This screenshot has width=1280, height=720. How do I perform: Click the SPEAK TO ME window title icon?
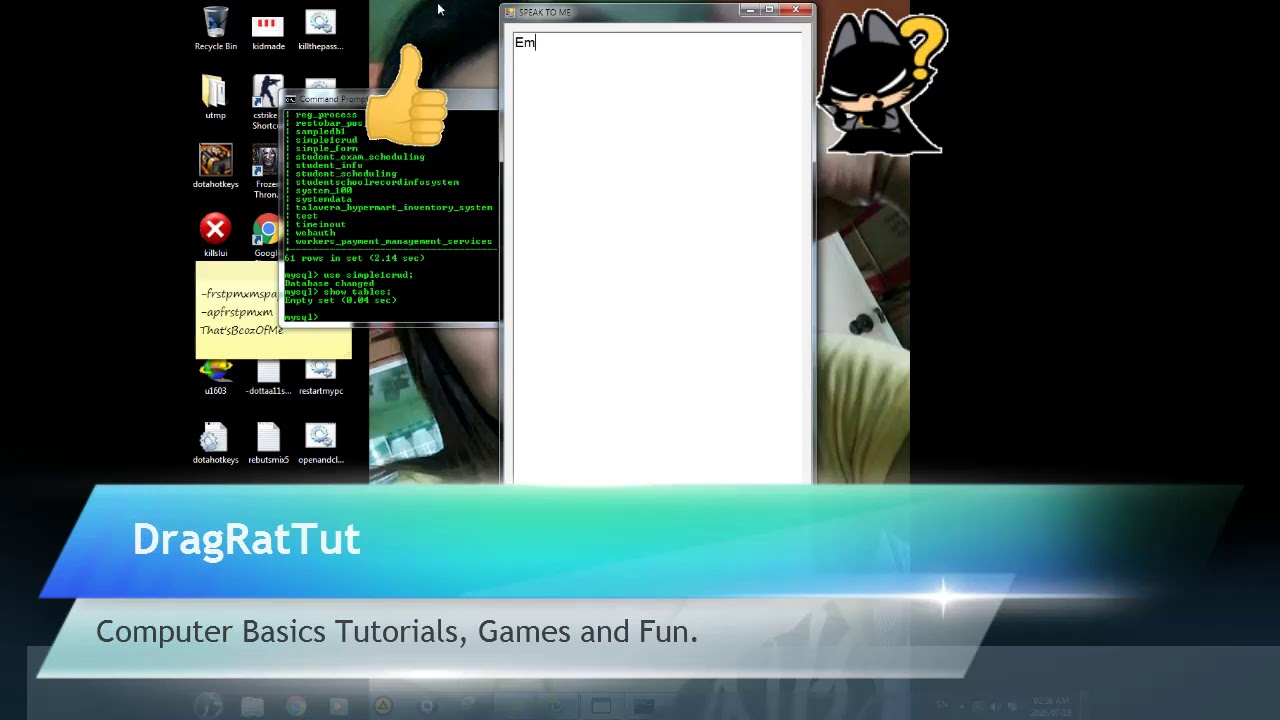pyautogui.click(x=510, y=12)
